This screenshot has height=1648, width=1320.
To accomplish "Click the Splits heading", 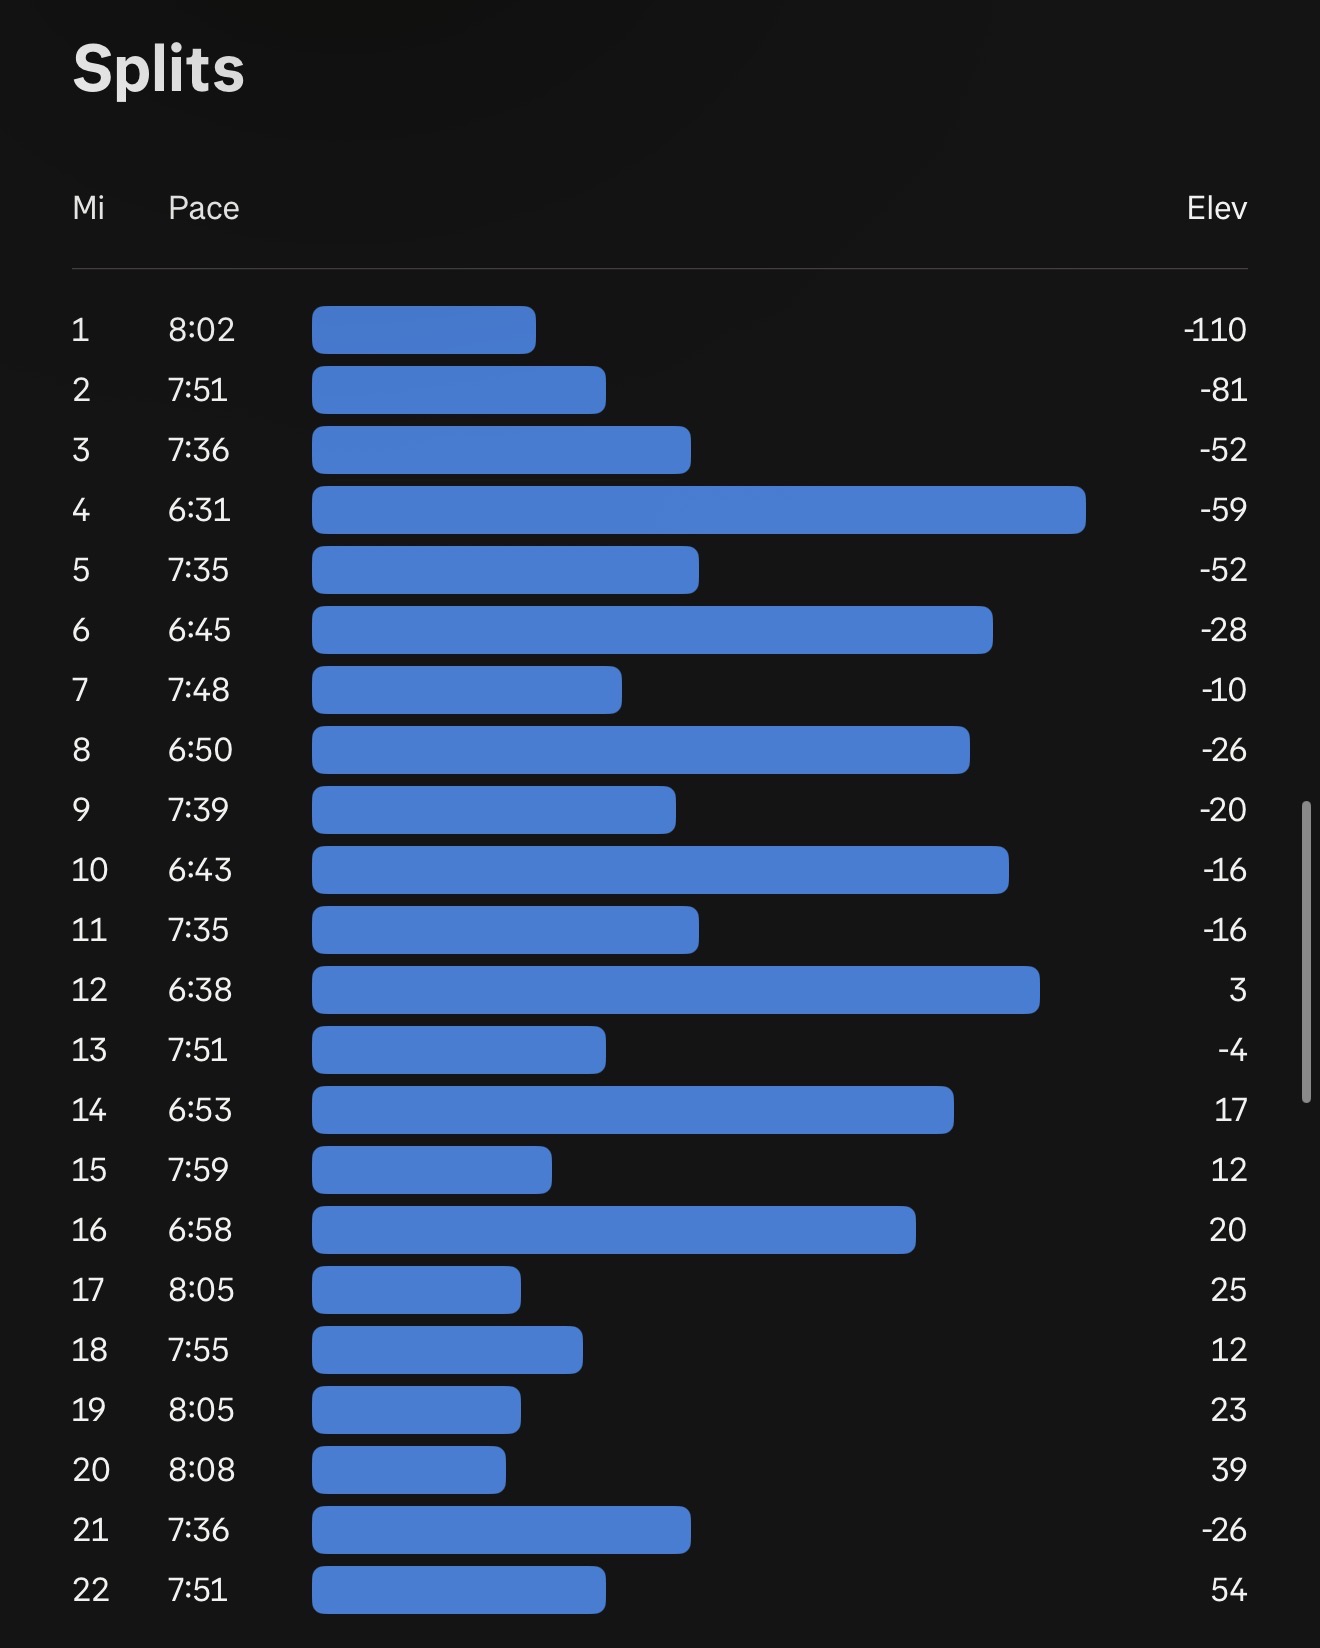I will pos(159,69).
